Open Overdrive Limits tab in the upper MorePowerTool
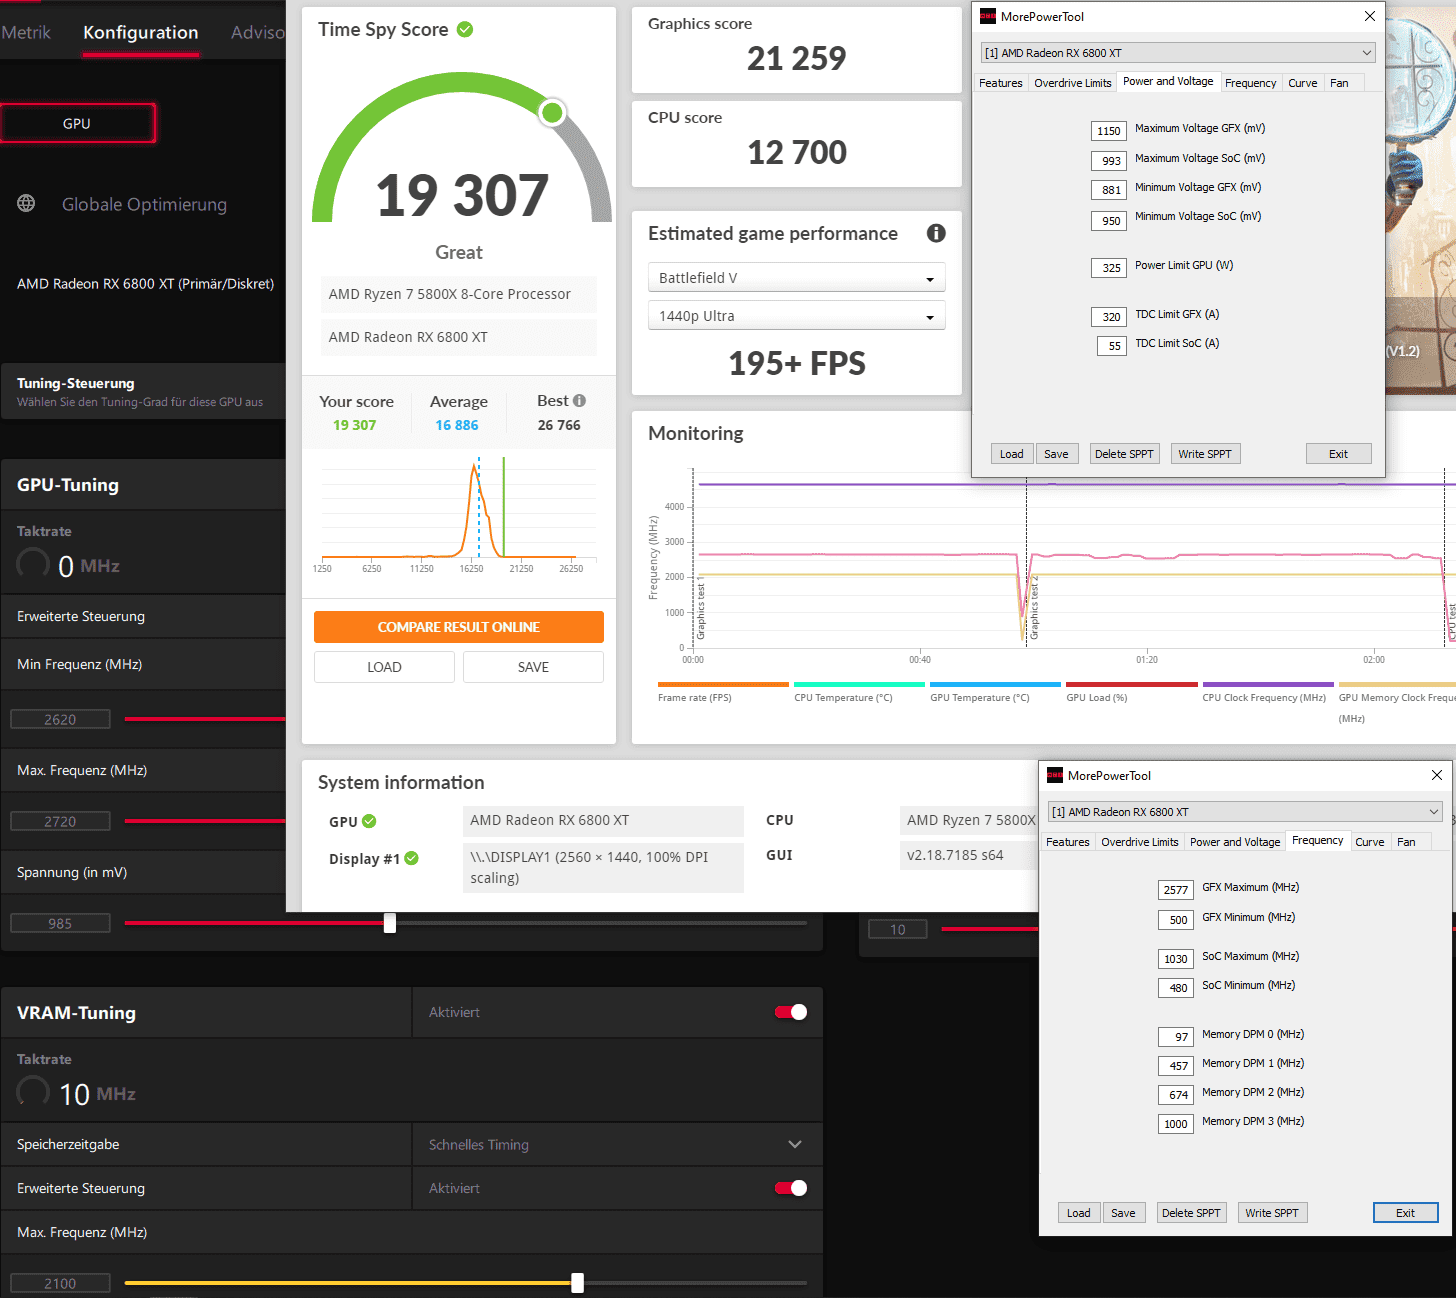The image size is (1456, 1298). pyautogui.click(x=1073, y=83)
